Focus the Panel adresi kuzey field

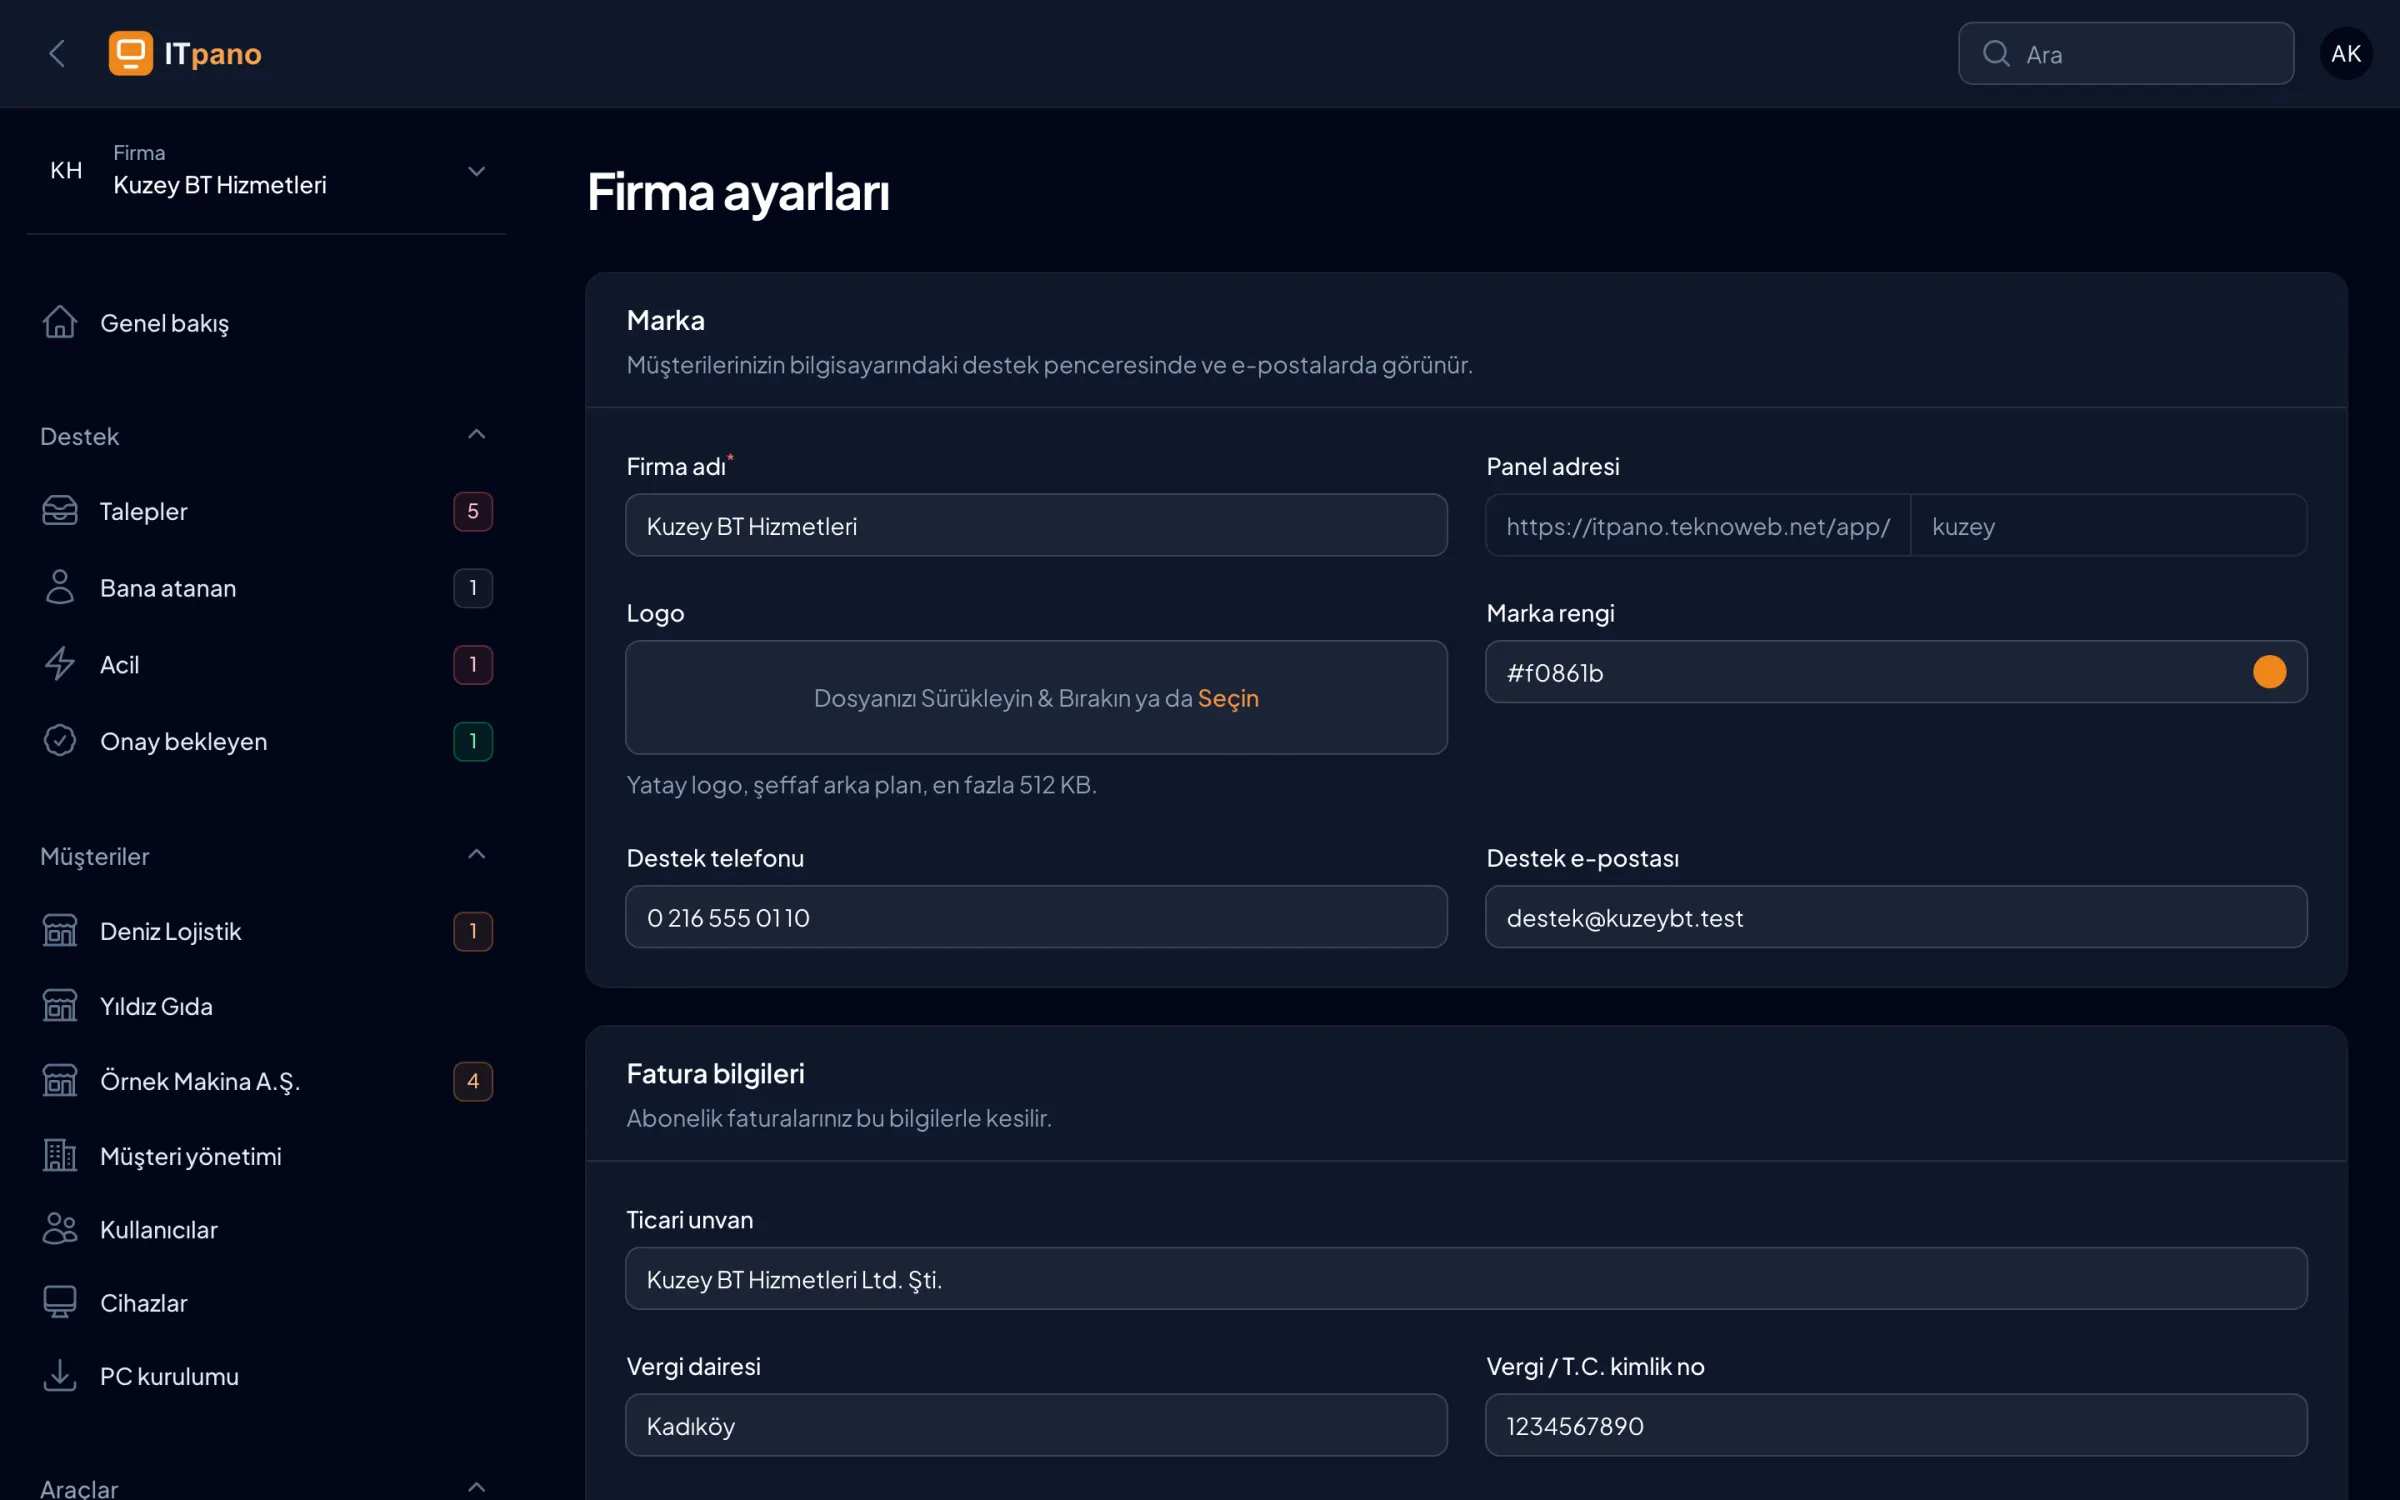coord(2108,525)
